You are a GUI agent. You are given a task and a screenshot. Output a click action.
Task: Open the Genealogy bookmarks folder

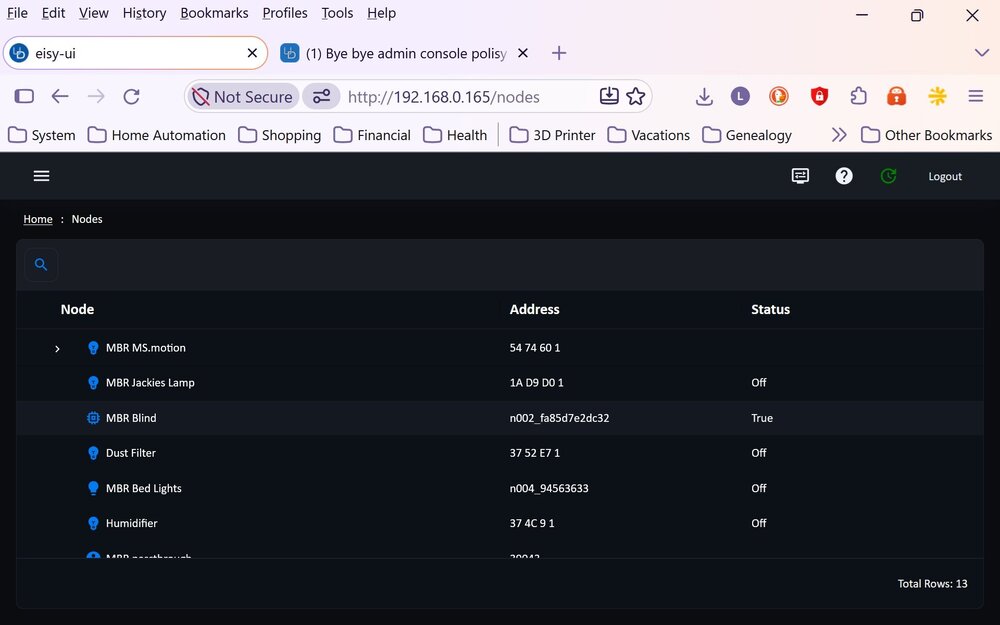747,135
